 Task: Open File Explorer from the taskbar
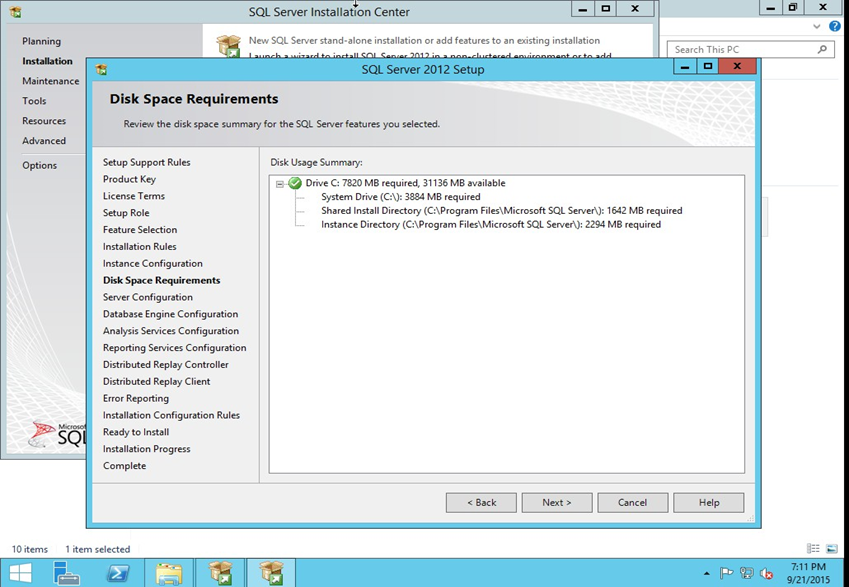pyautogui.click(x=169, y=572)
